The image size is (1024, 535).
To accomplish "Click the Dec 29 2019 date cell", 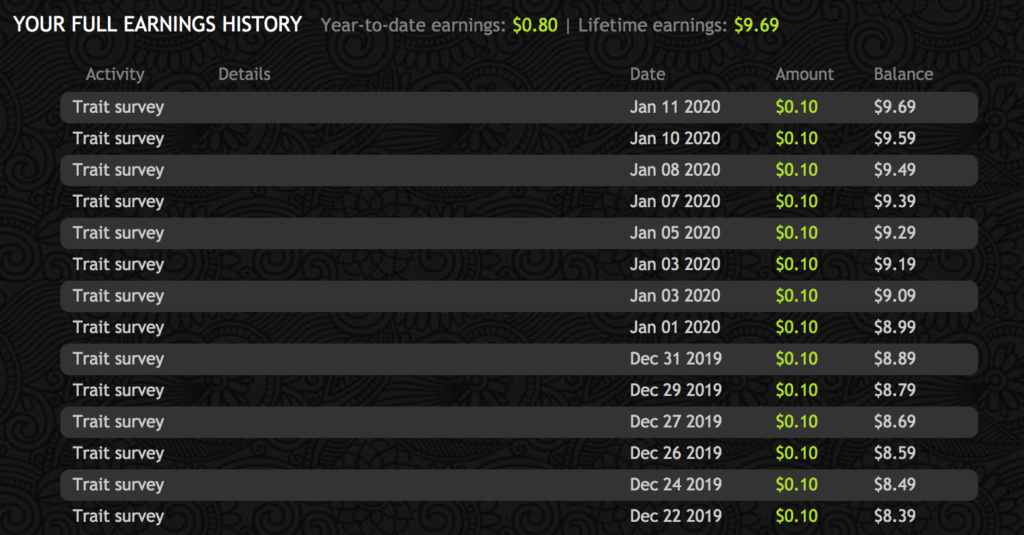I will [x=675, y=390].
